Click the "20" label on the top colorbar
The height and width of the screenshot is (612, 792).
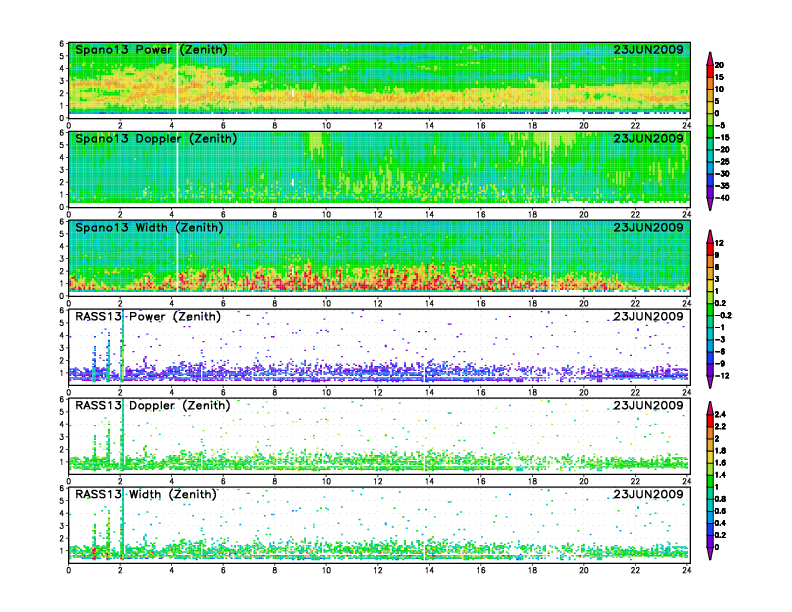click(x=719, y=65)
